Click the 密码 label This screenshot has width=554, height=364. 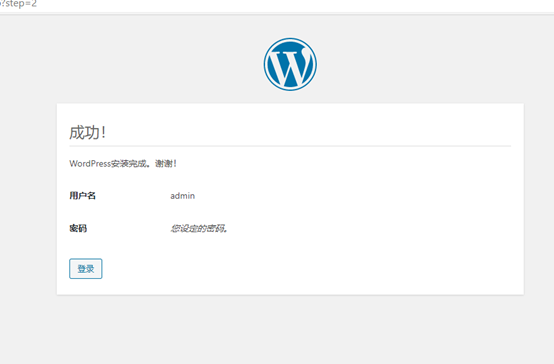click(78, 228)
